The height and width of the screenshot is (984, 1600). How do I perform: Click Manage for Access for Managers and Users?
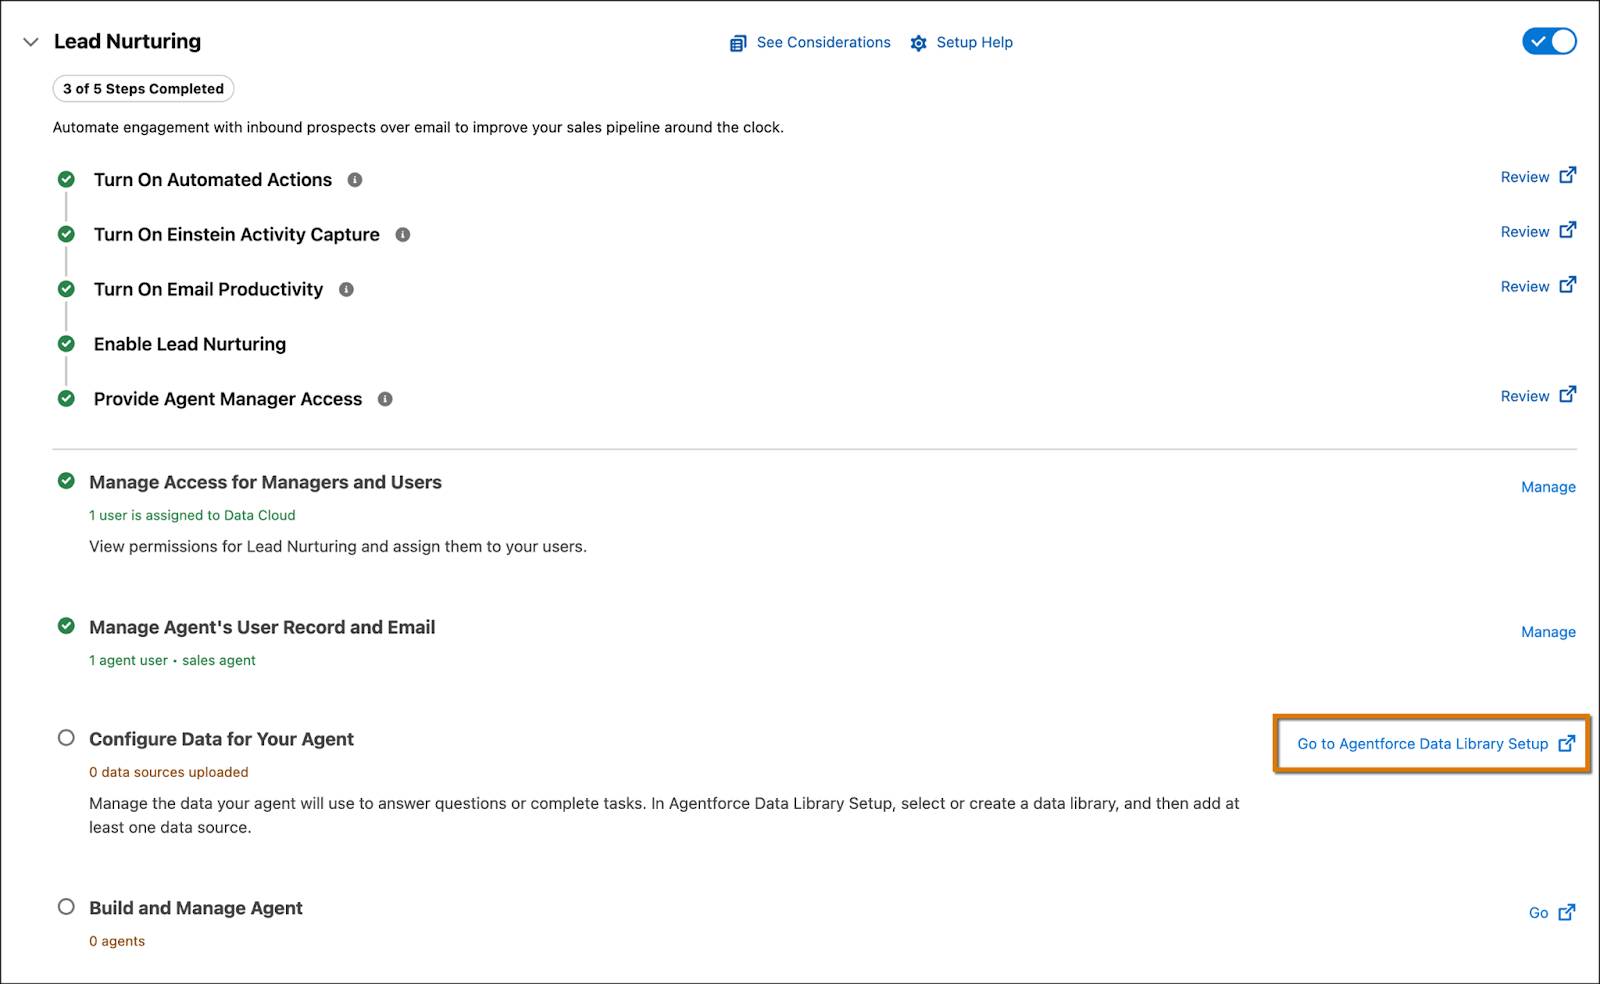coord(1548,487)
